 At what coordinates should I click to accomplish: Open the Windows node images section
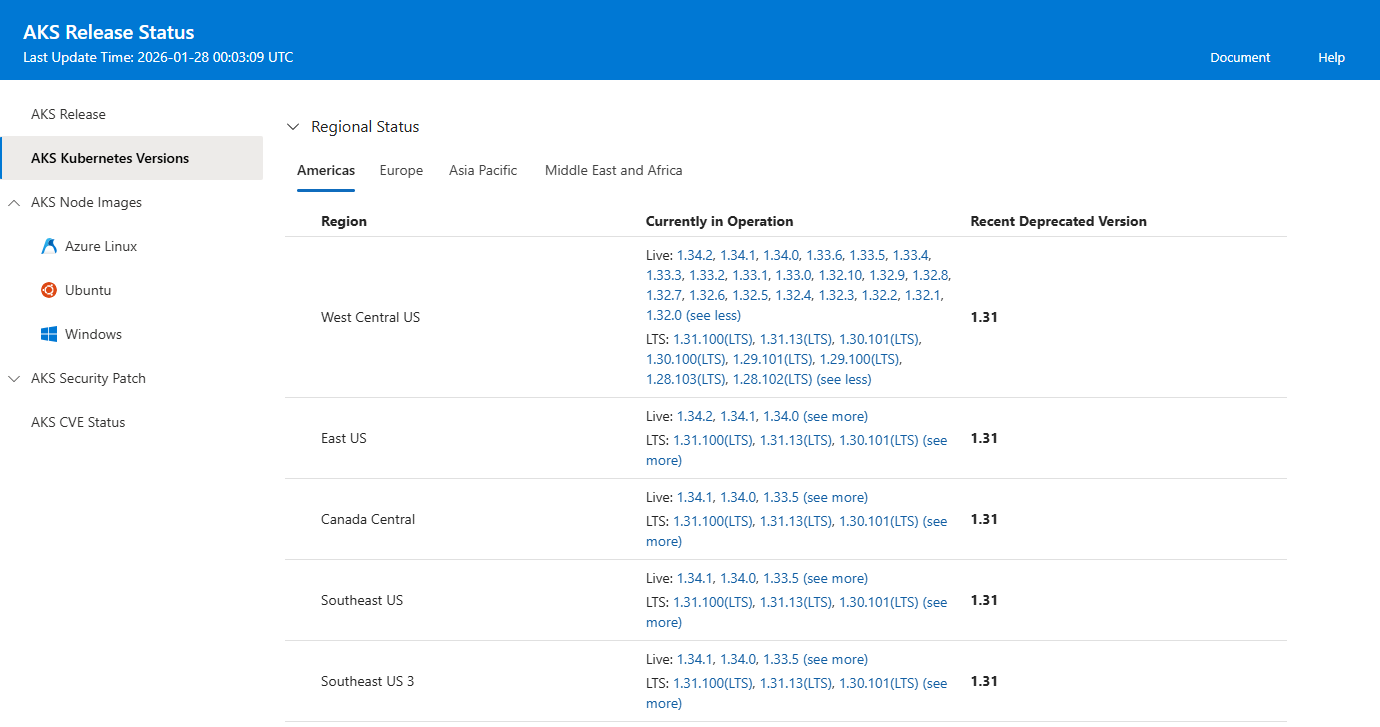[x=48, y=333]
